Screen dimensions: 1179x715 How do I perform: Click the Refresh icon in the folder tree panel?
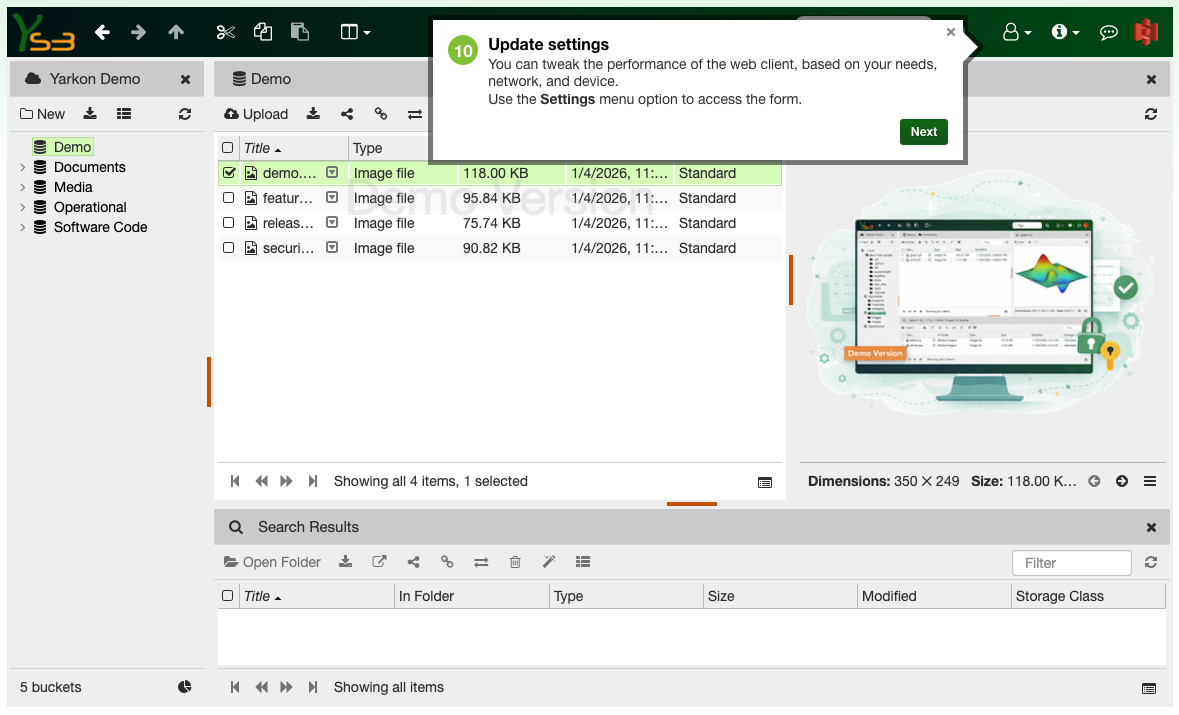185,114
